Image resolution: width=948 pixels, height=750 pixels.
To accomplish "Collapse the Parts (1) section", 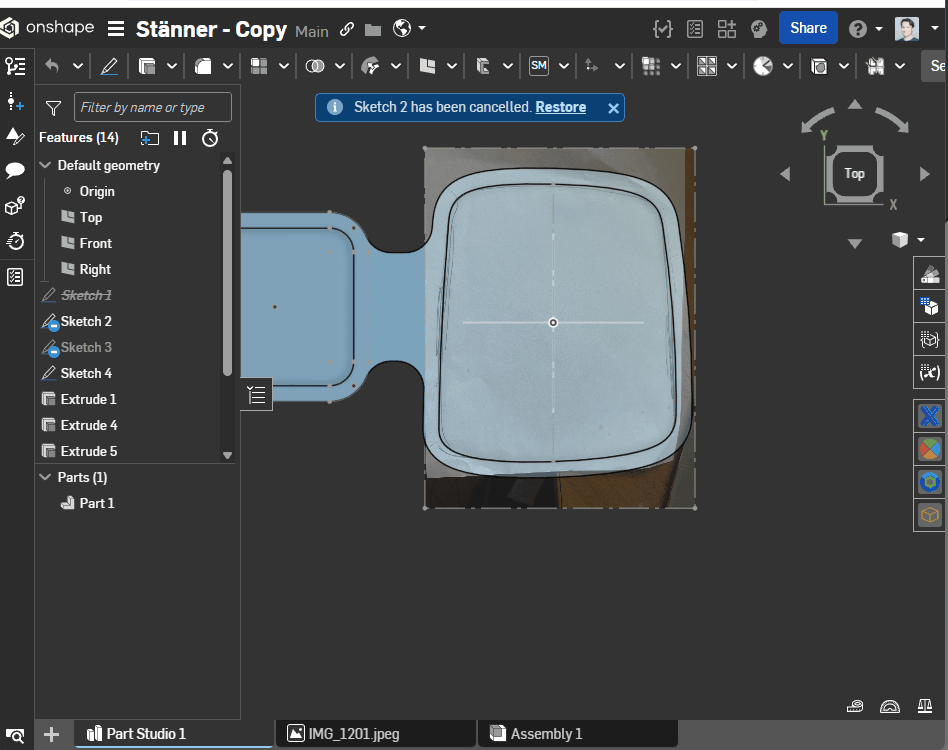I will click(45, 477).
